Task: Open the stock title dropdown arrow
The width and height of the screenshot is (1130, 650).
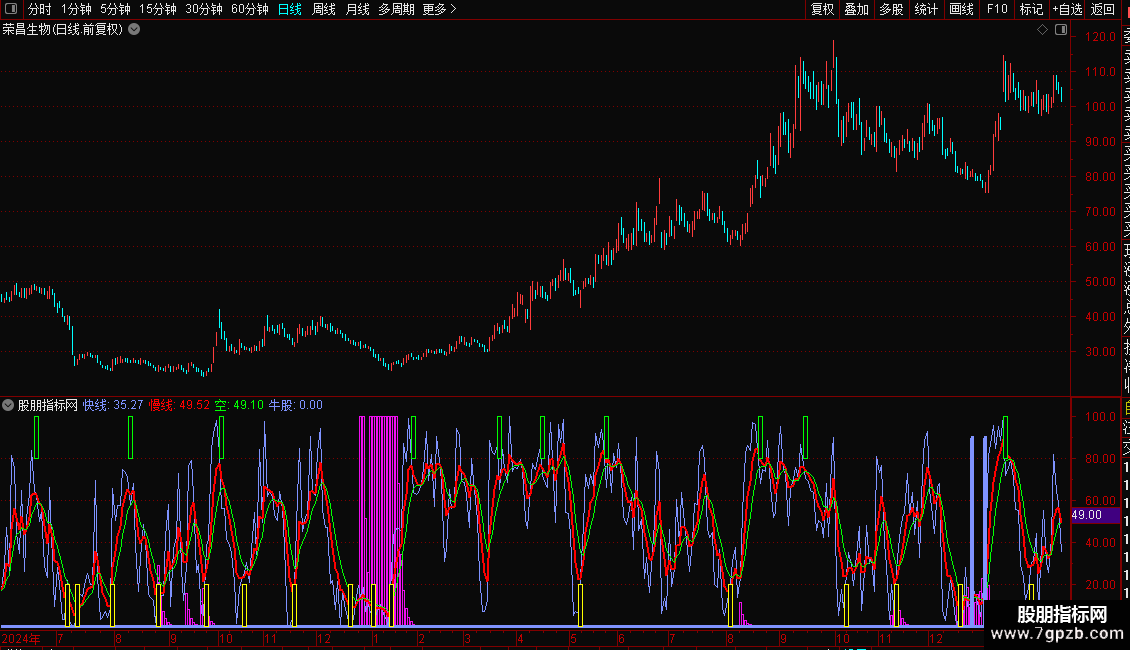Action: pyautogui.click(x=134, y=30)
